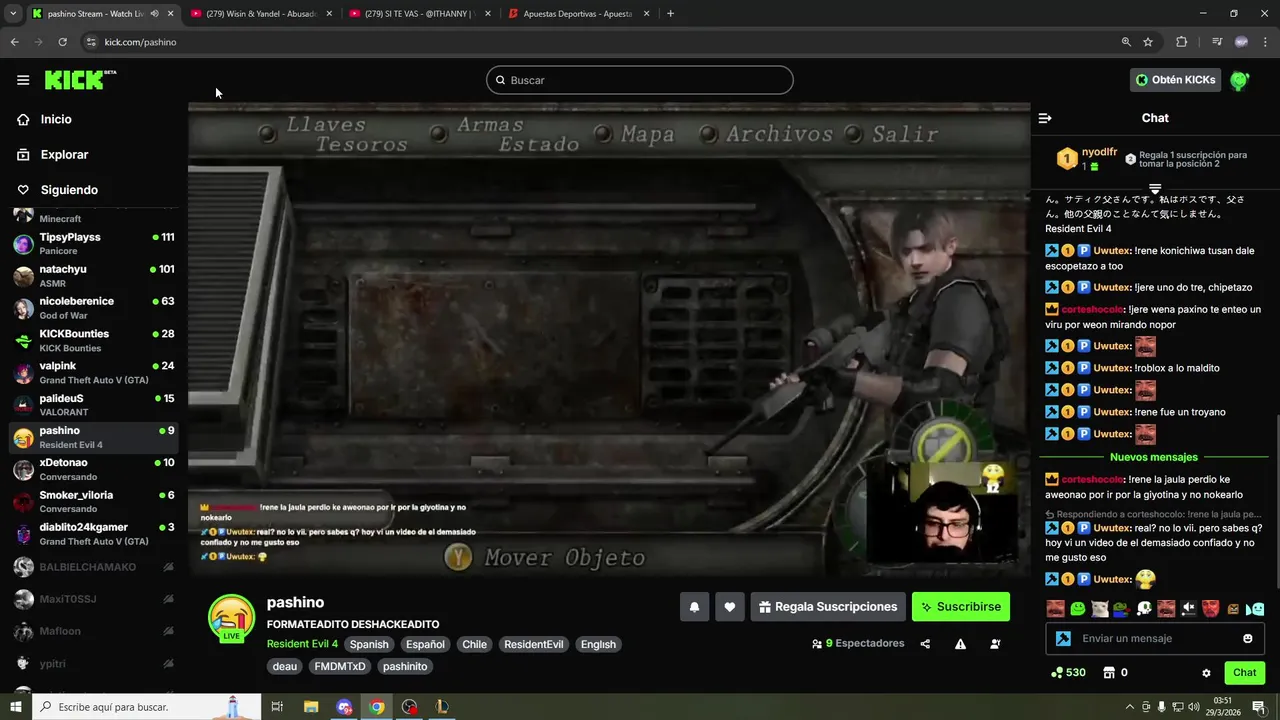This screenshot has height=720, width=1280.
Task: Click the heart follow icon
Action: tap(730, 607)
